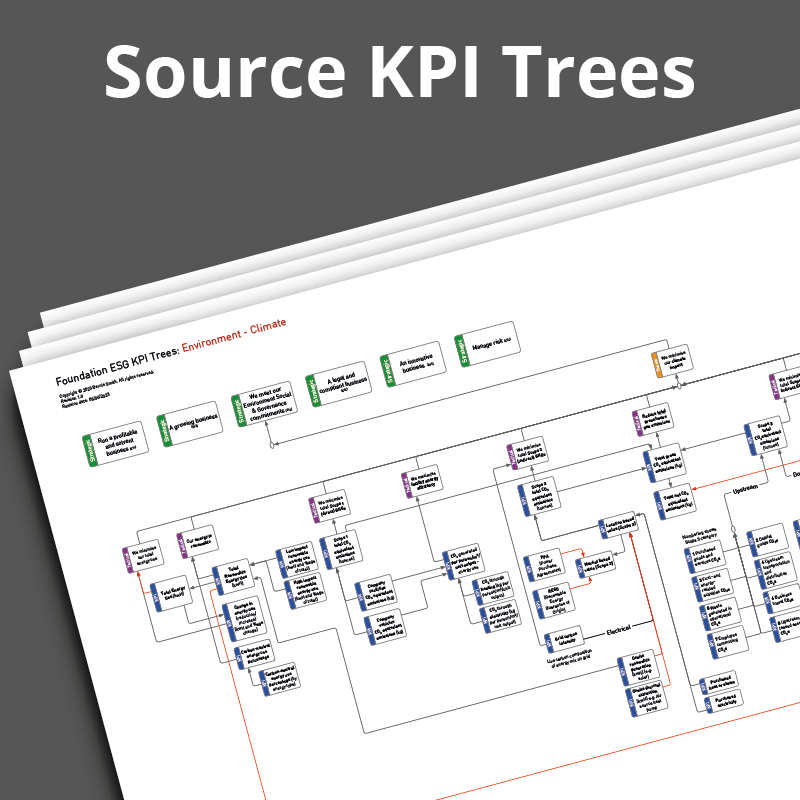Click the "Total Energy Use" KPI box

click(x=171, y=593)
